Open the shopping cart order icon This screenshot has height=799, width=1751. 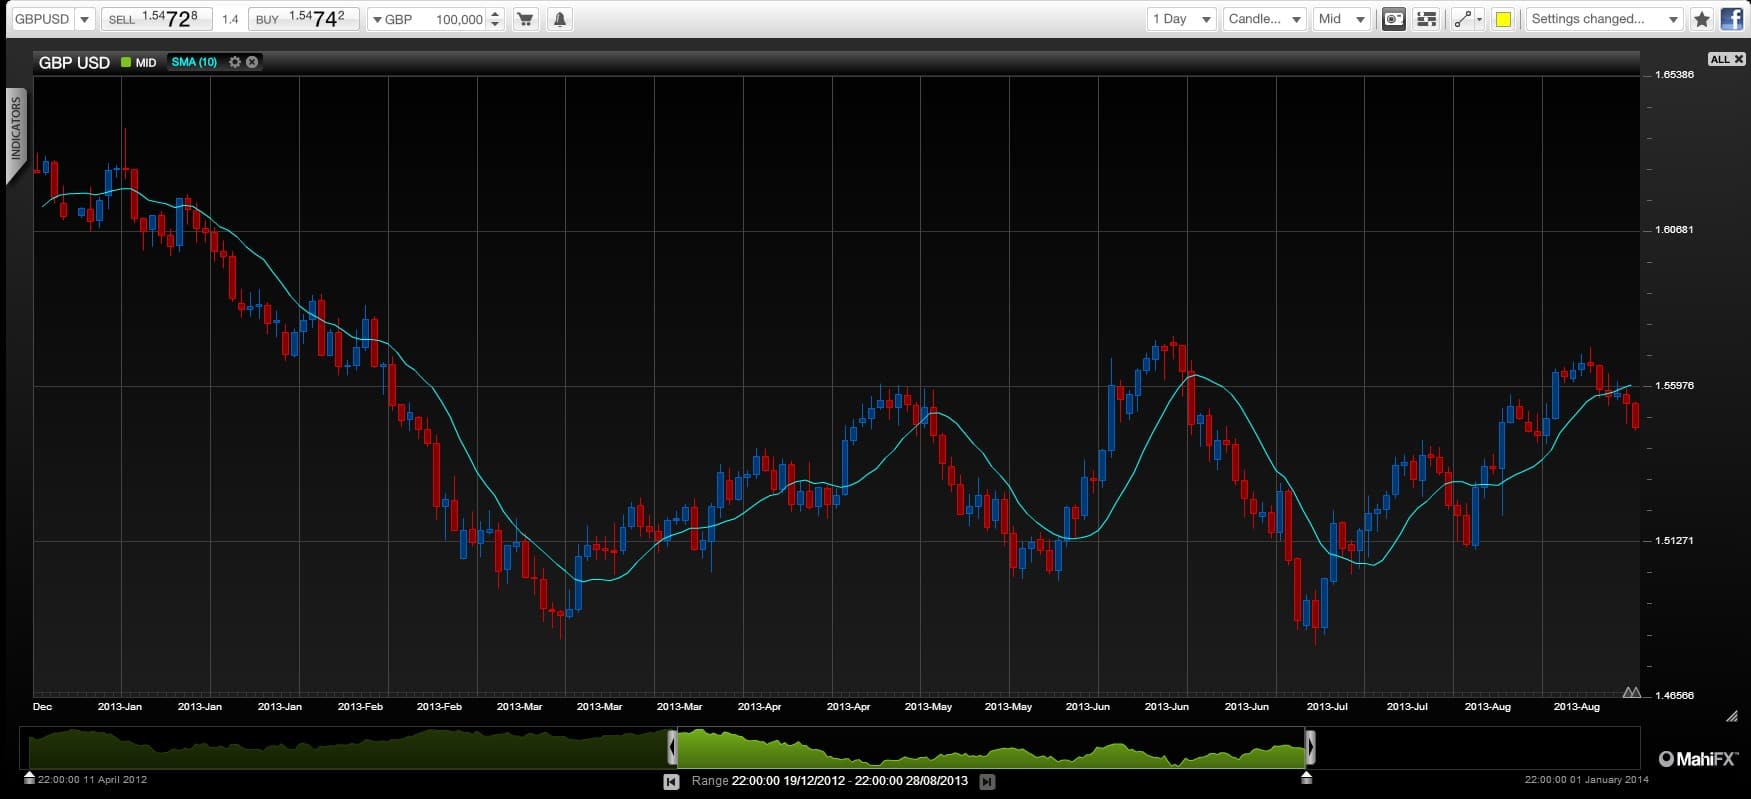[x=525, y=19]
